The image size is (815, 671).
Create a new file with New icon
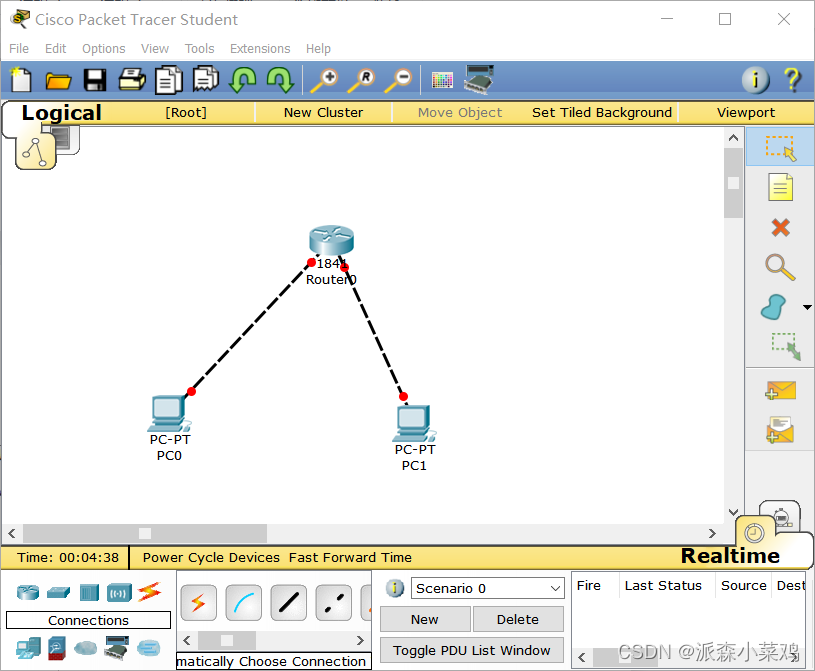coord(20,80)
